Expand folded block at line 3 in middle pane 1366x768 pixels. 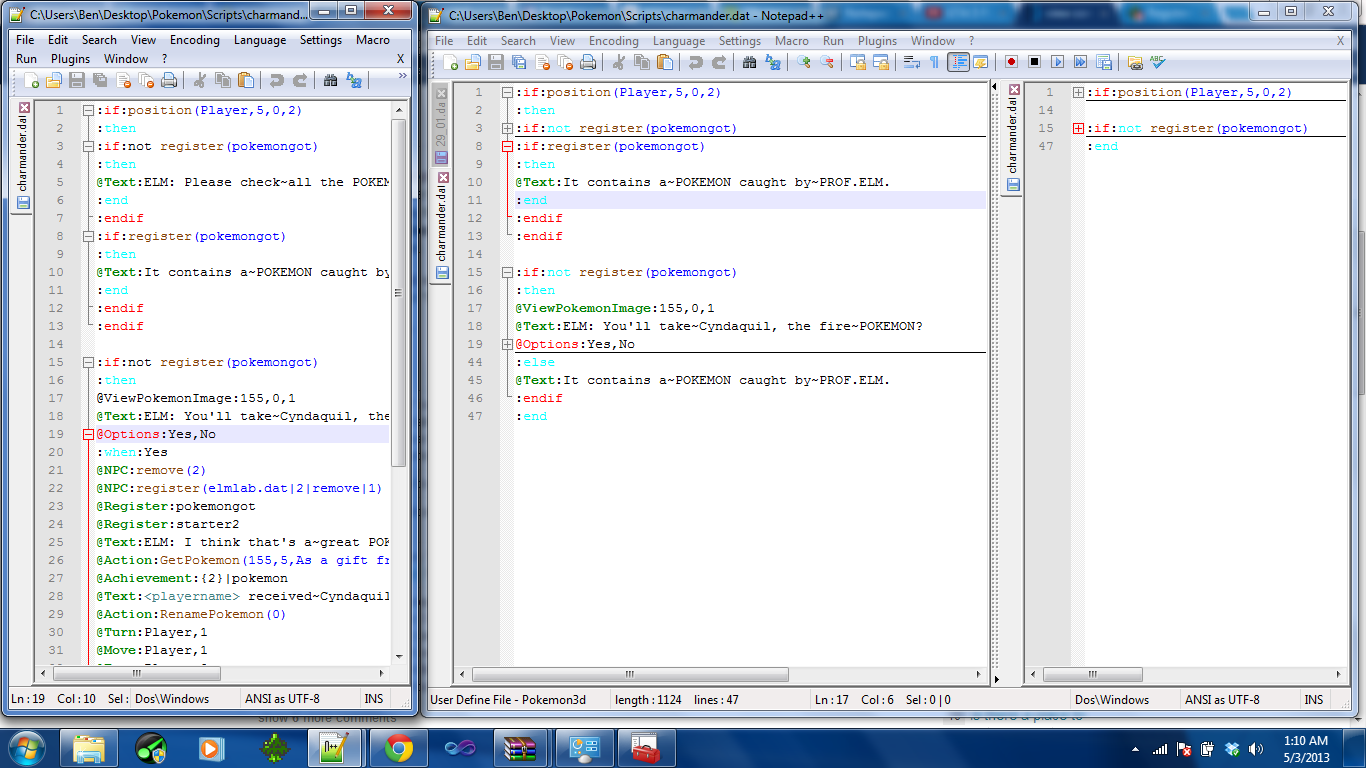[x=508, y=128]
